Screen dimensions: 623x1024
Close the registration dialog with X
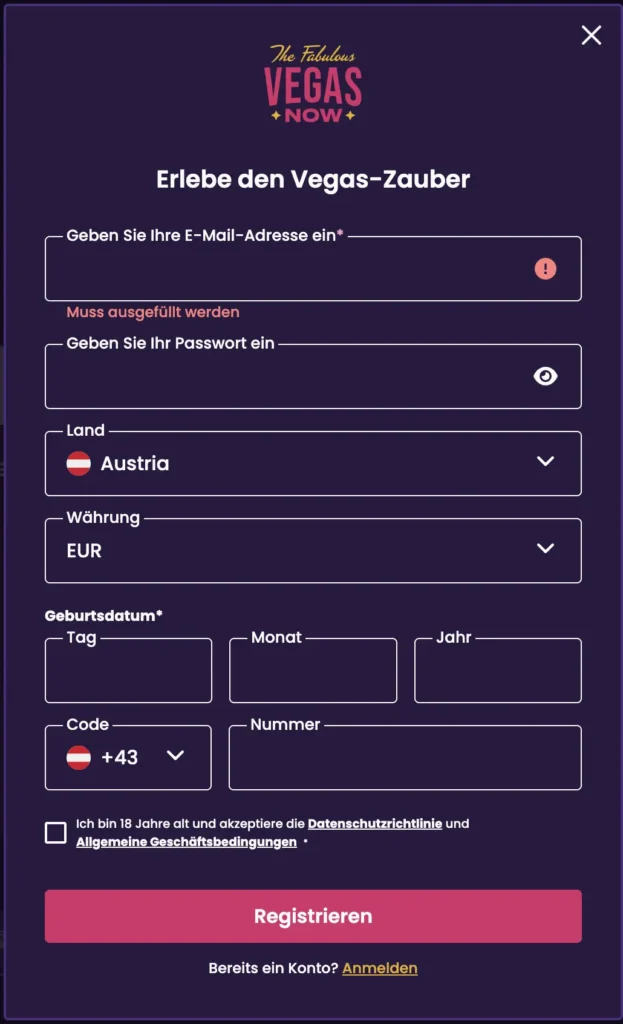point(591,35)
